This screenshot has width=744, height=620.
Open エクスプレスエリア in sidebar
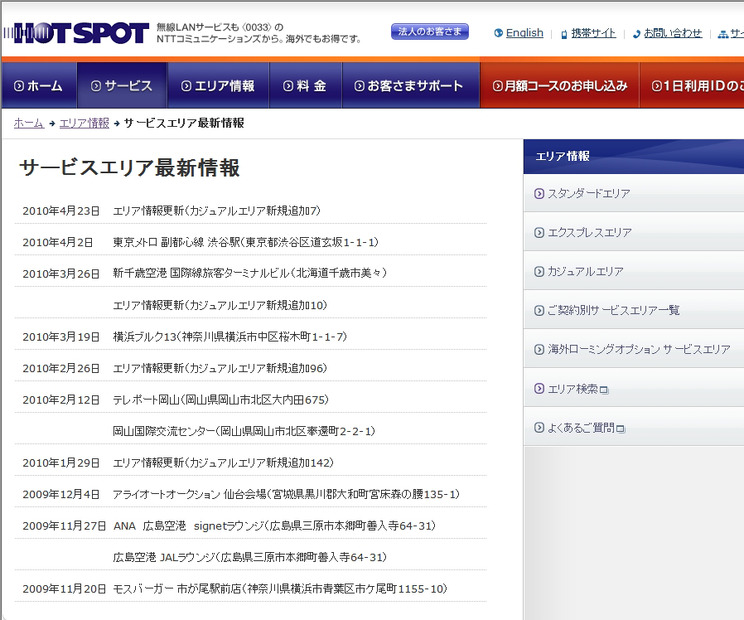(x=589, y=232)
